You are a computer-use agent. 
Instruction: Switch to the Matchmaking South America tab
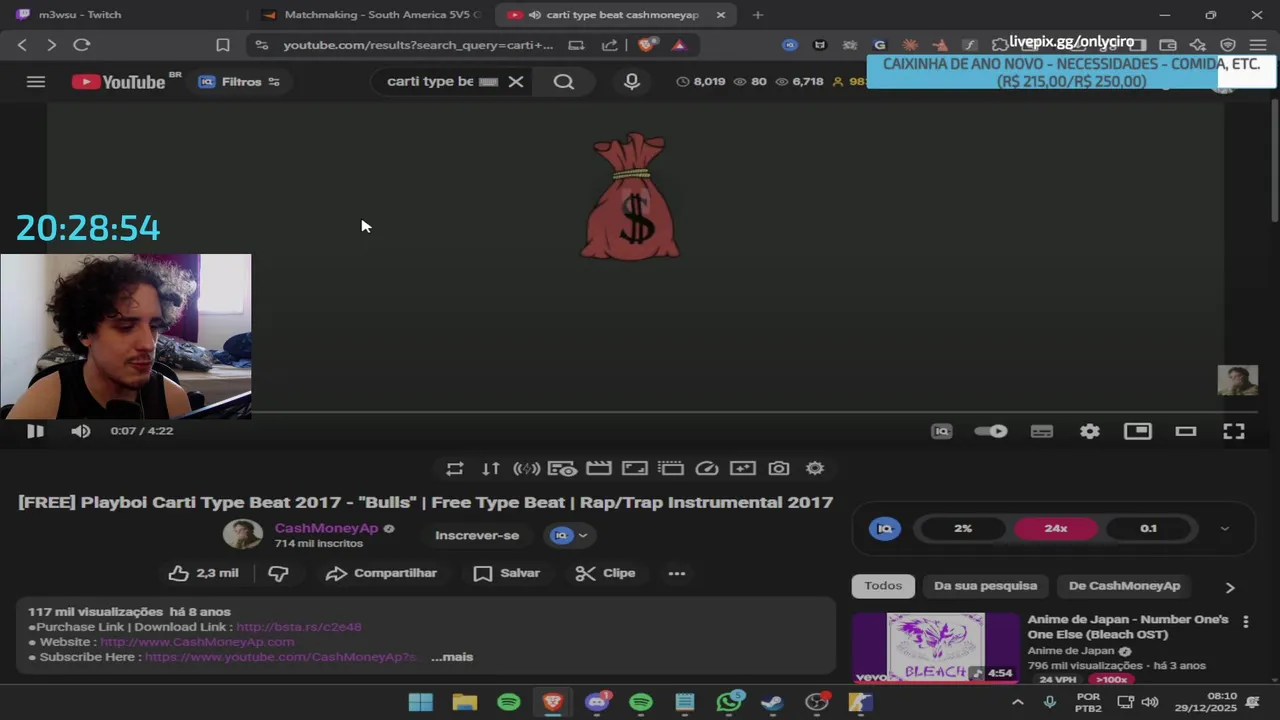pos(372,15)
